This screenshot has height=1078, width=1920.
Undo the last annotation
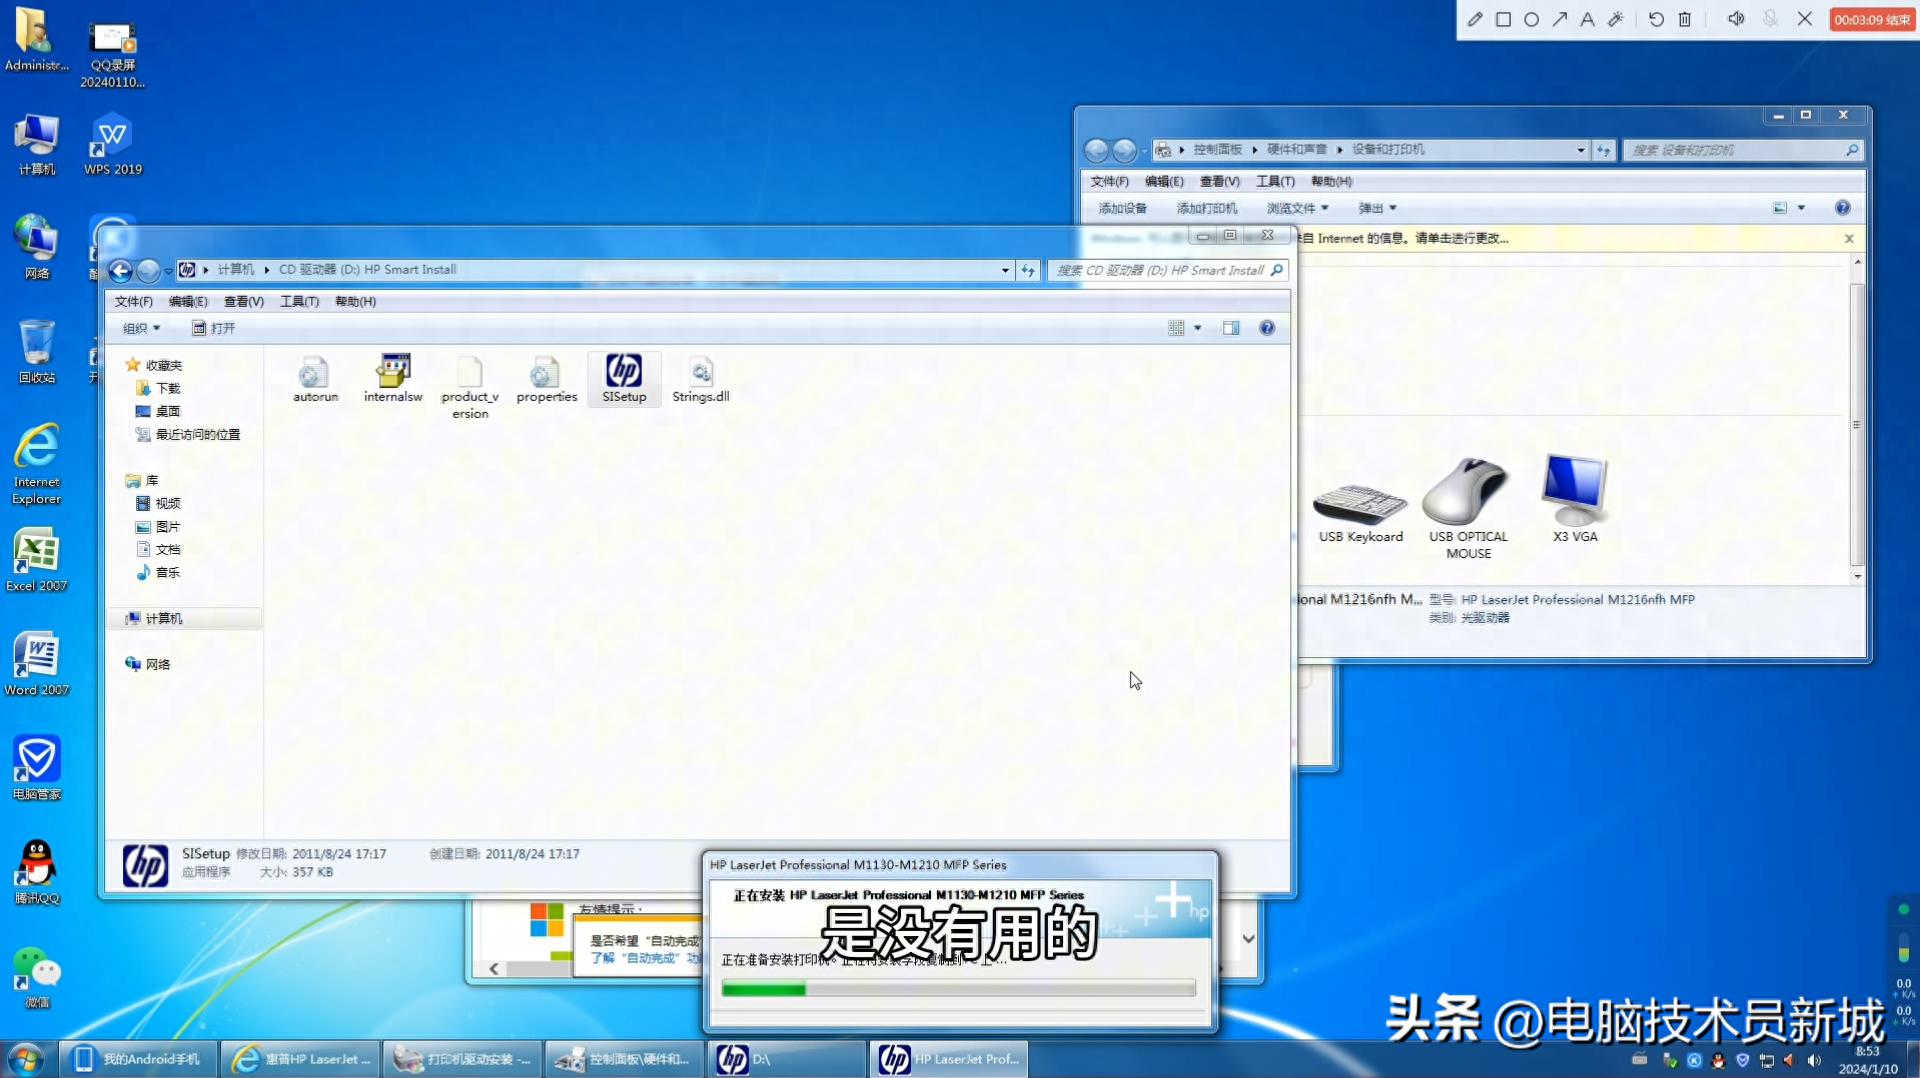click(1656, 18)
